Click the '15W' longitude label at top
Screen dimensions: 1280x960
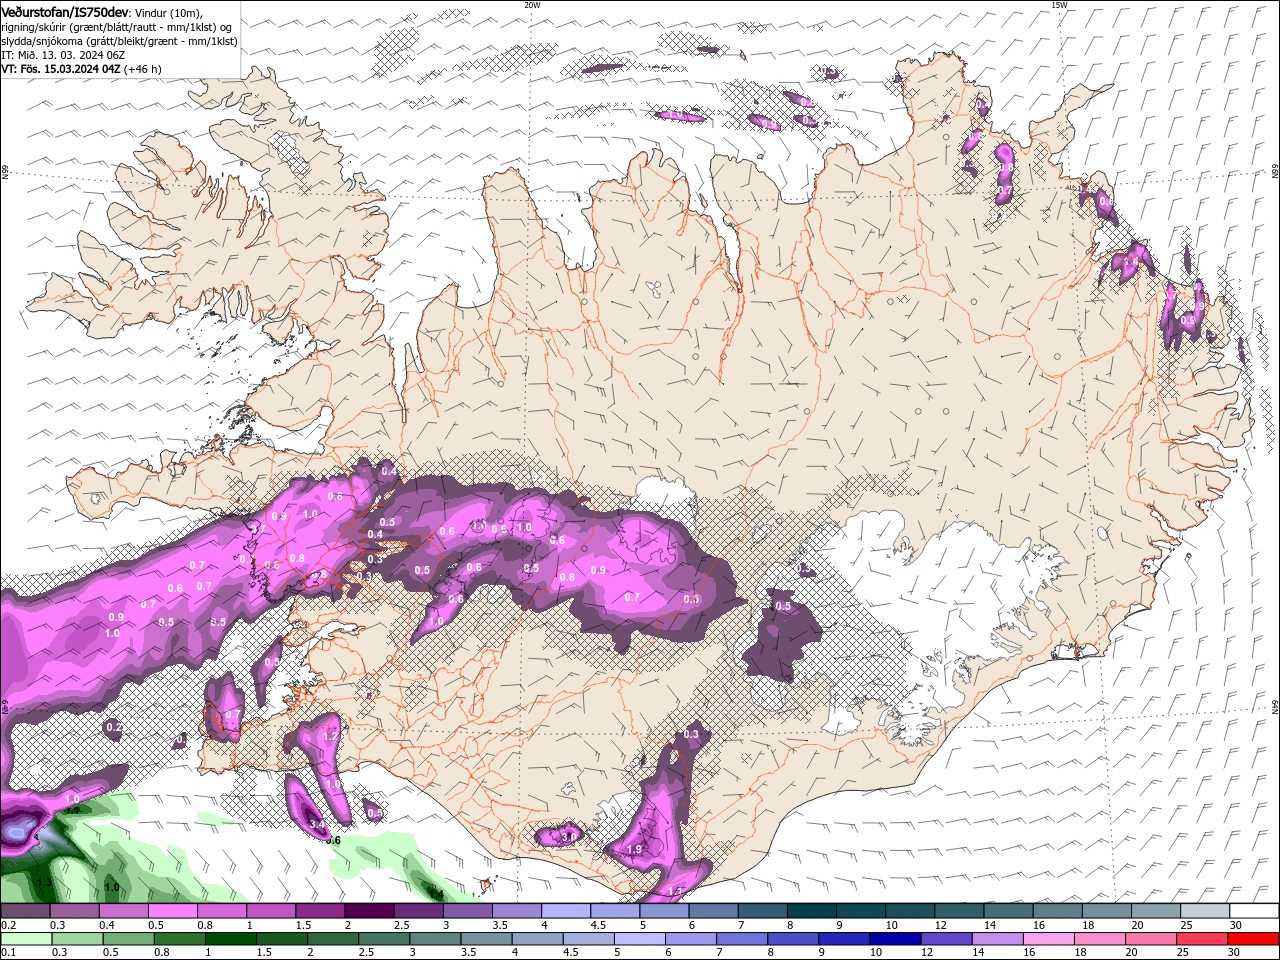1059,5
